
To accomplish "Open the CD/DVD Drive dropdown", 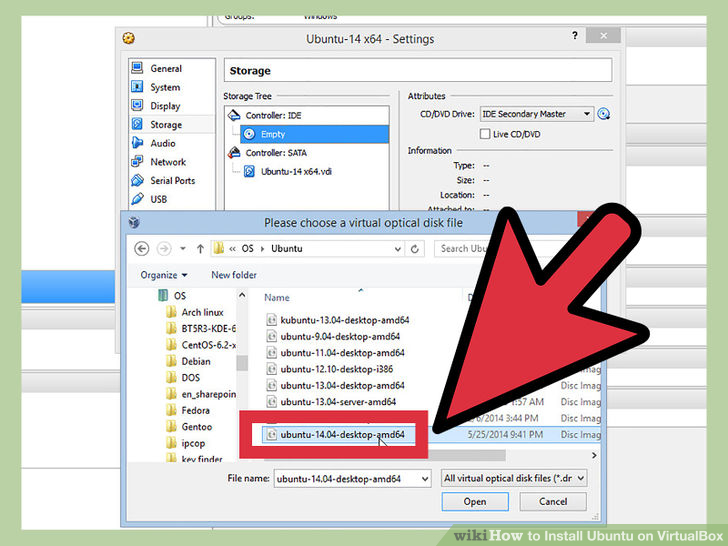I will [537, 114].
